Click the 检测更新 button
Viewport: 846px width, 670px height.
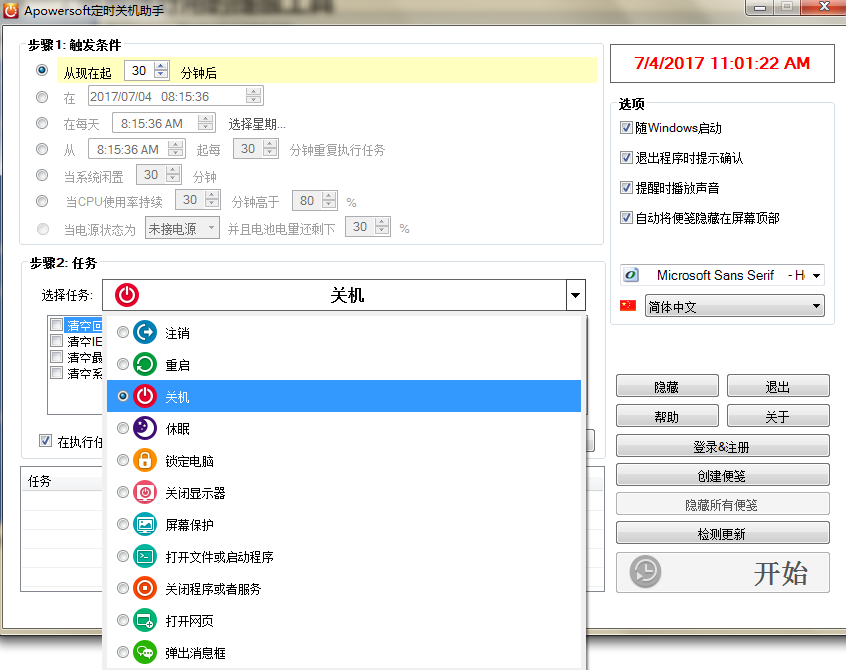[x=722, y=534]
